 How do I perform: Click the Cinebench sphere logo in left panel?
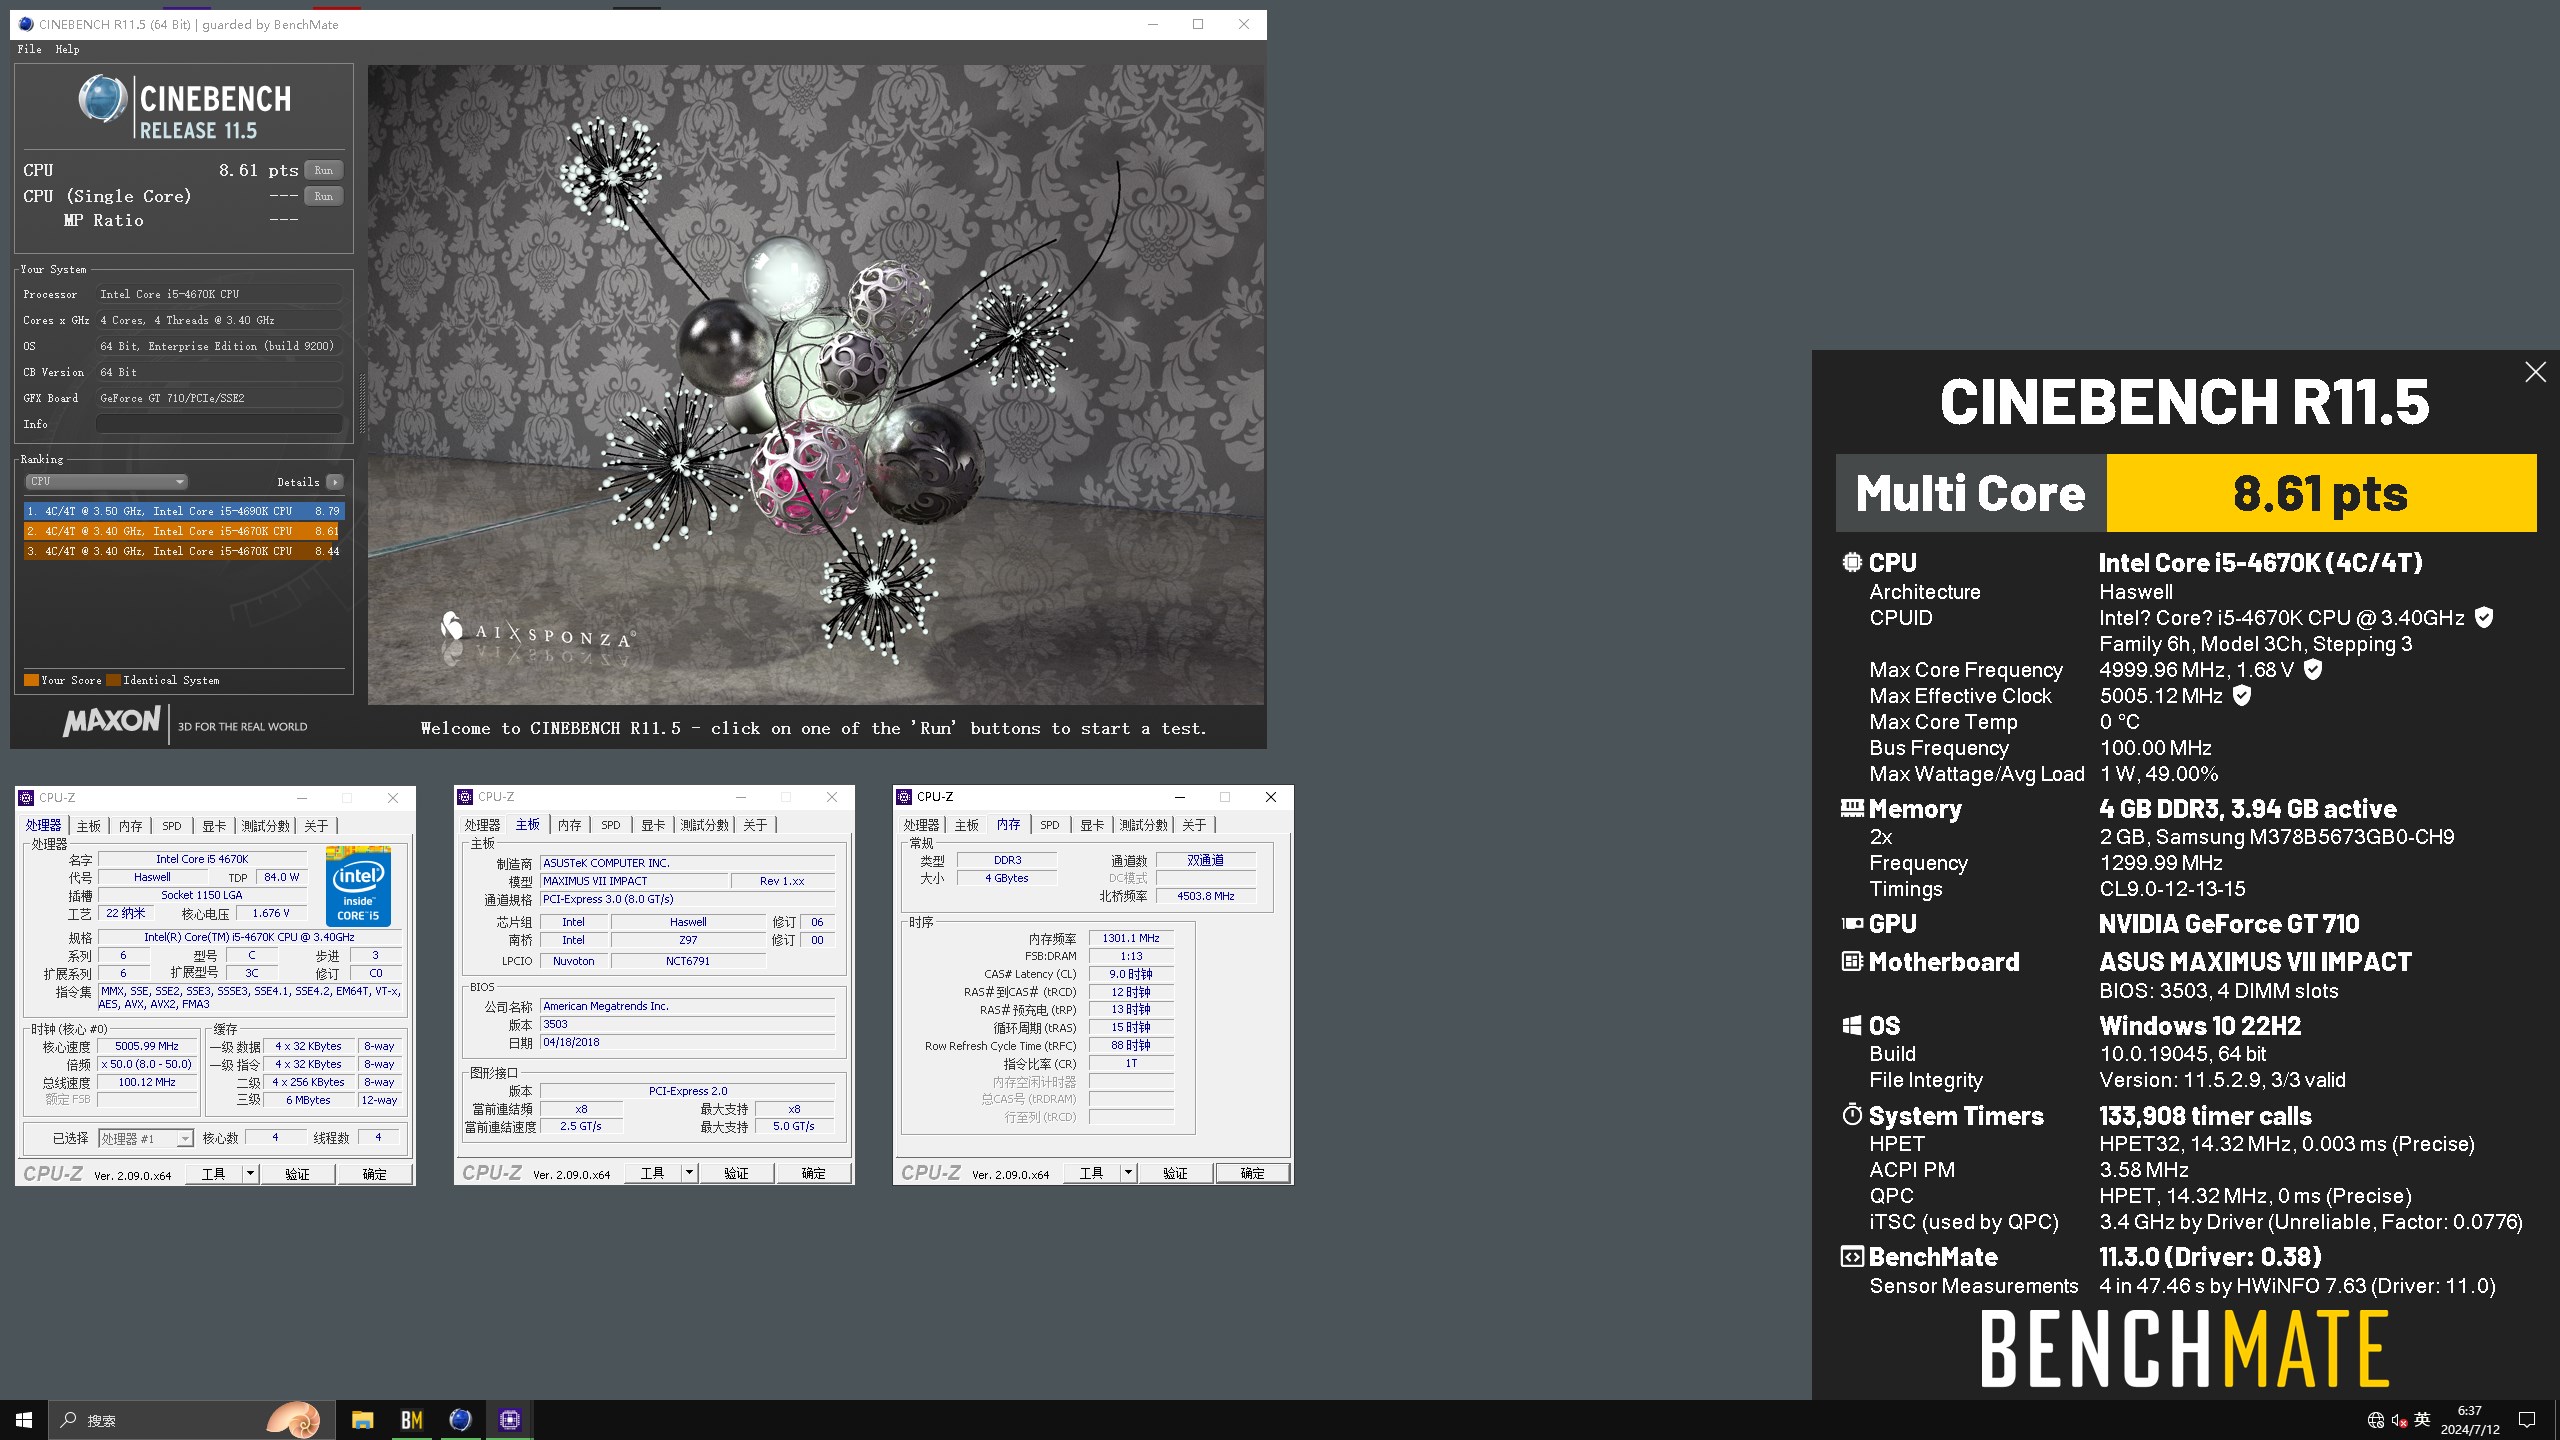point(102,99)
